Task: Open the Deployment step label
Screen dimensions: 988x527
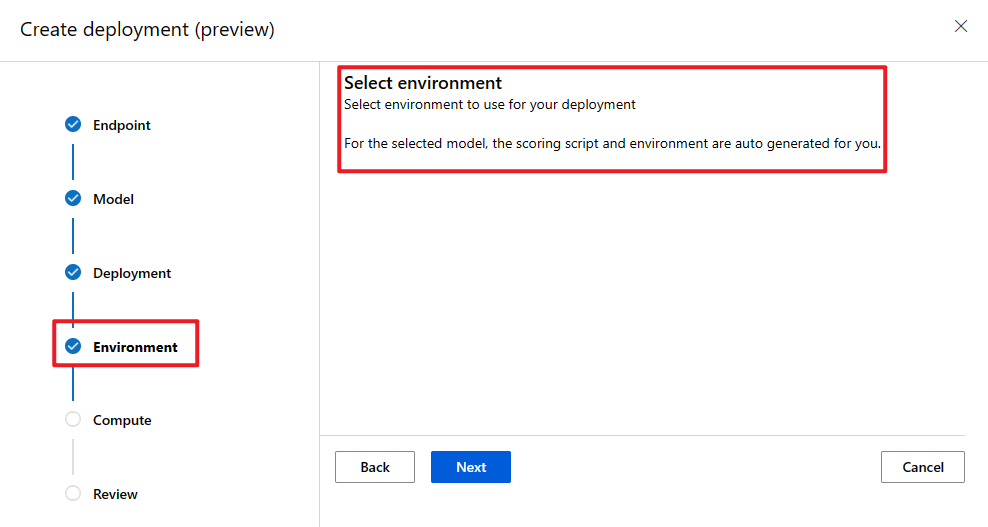Action: click(132, 273)
